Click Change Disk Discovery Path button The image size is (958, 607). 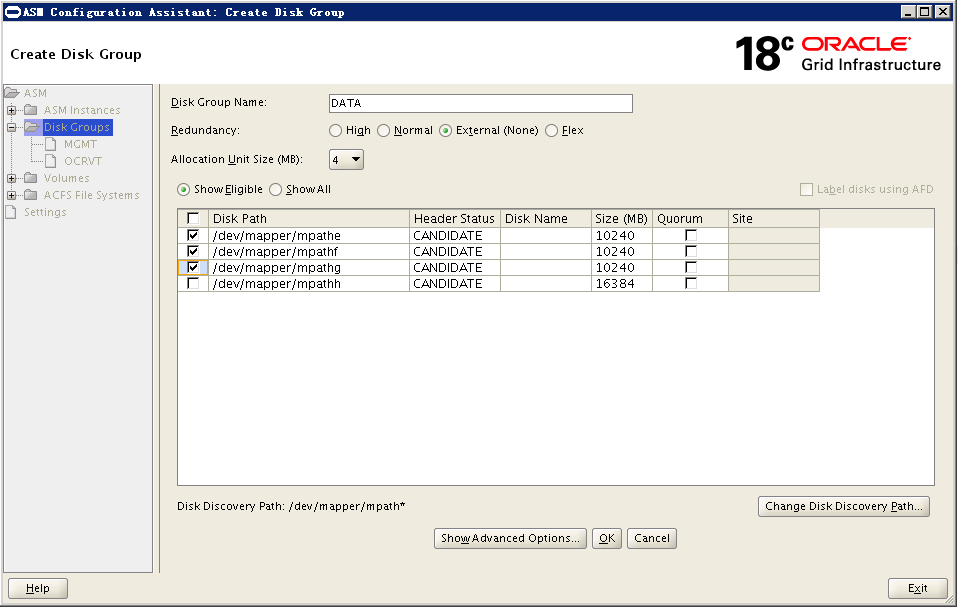(844, 506)
